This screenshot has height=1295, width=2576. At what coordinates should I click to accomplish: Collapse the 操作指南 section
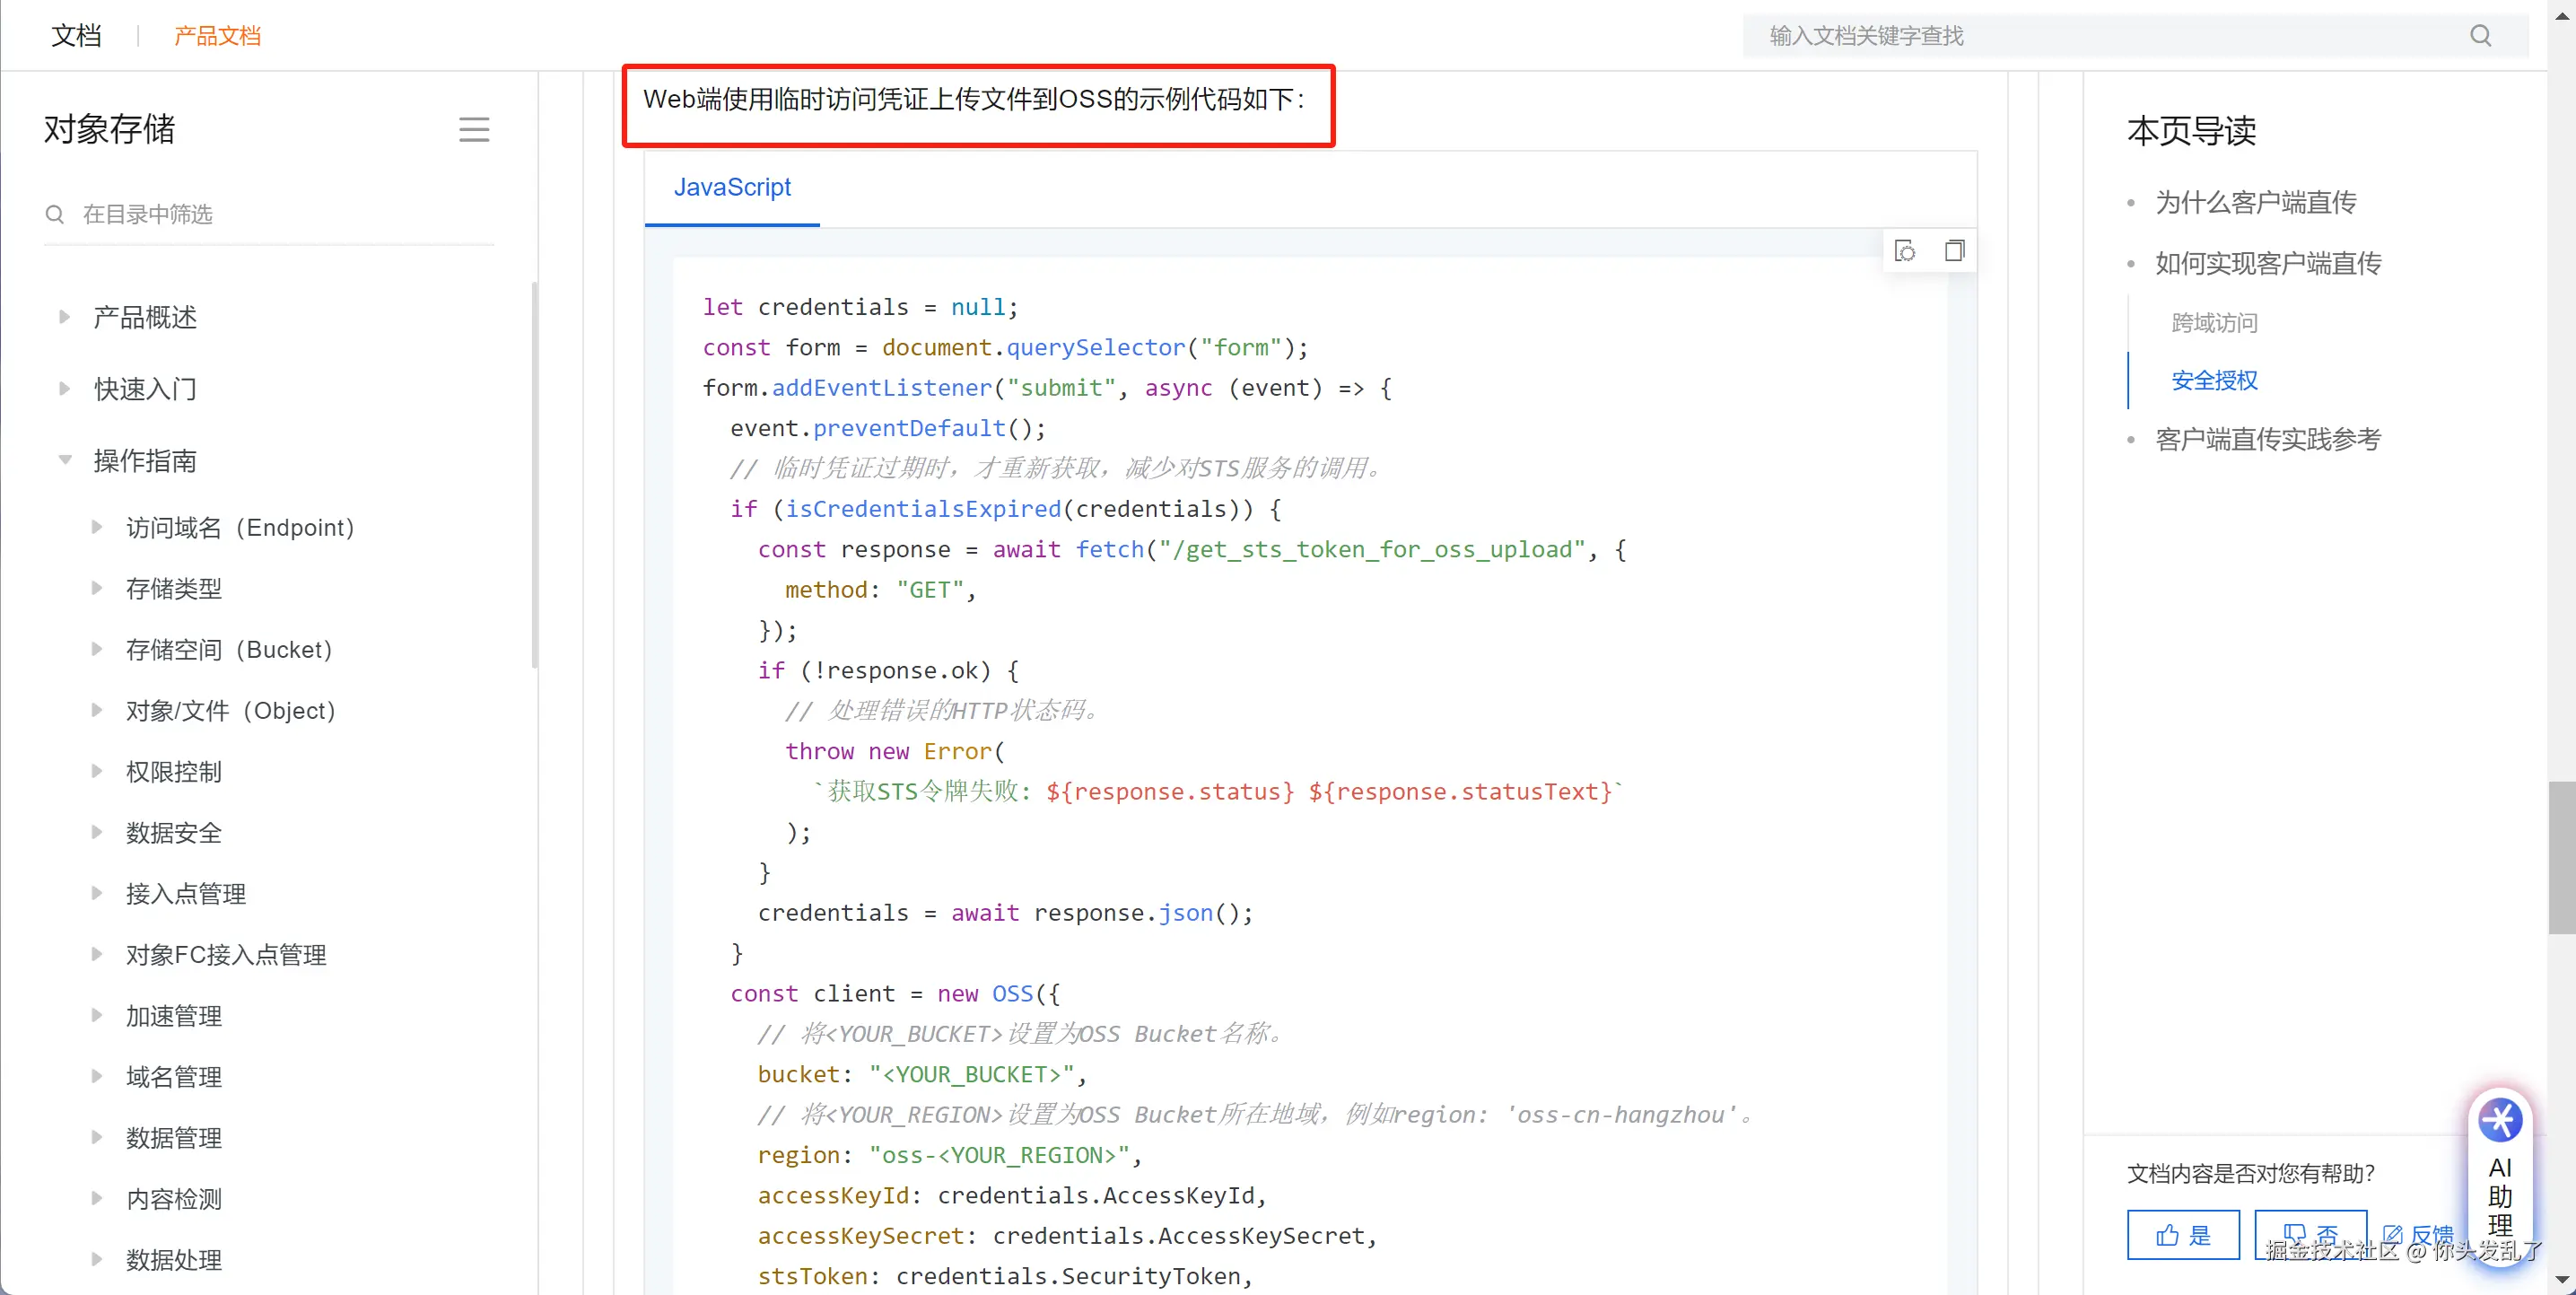coord(65,460)
